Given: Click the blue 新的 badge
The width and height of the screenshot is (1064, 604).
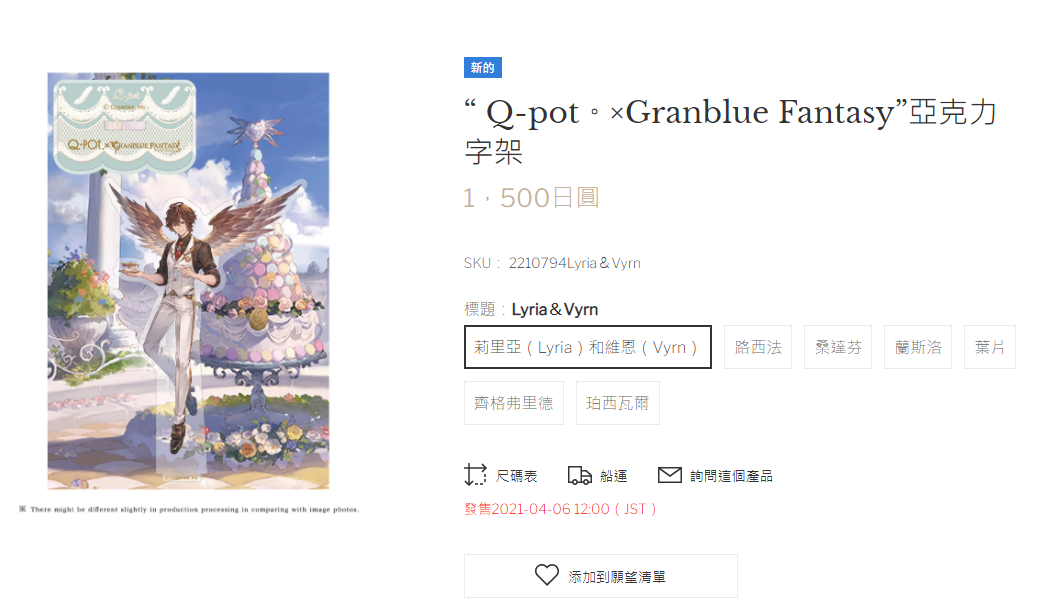Looking at the screenshot, I should 482,67.
